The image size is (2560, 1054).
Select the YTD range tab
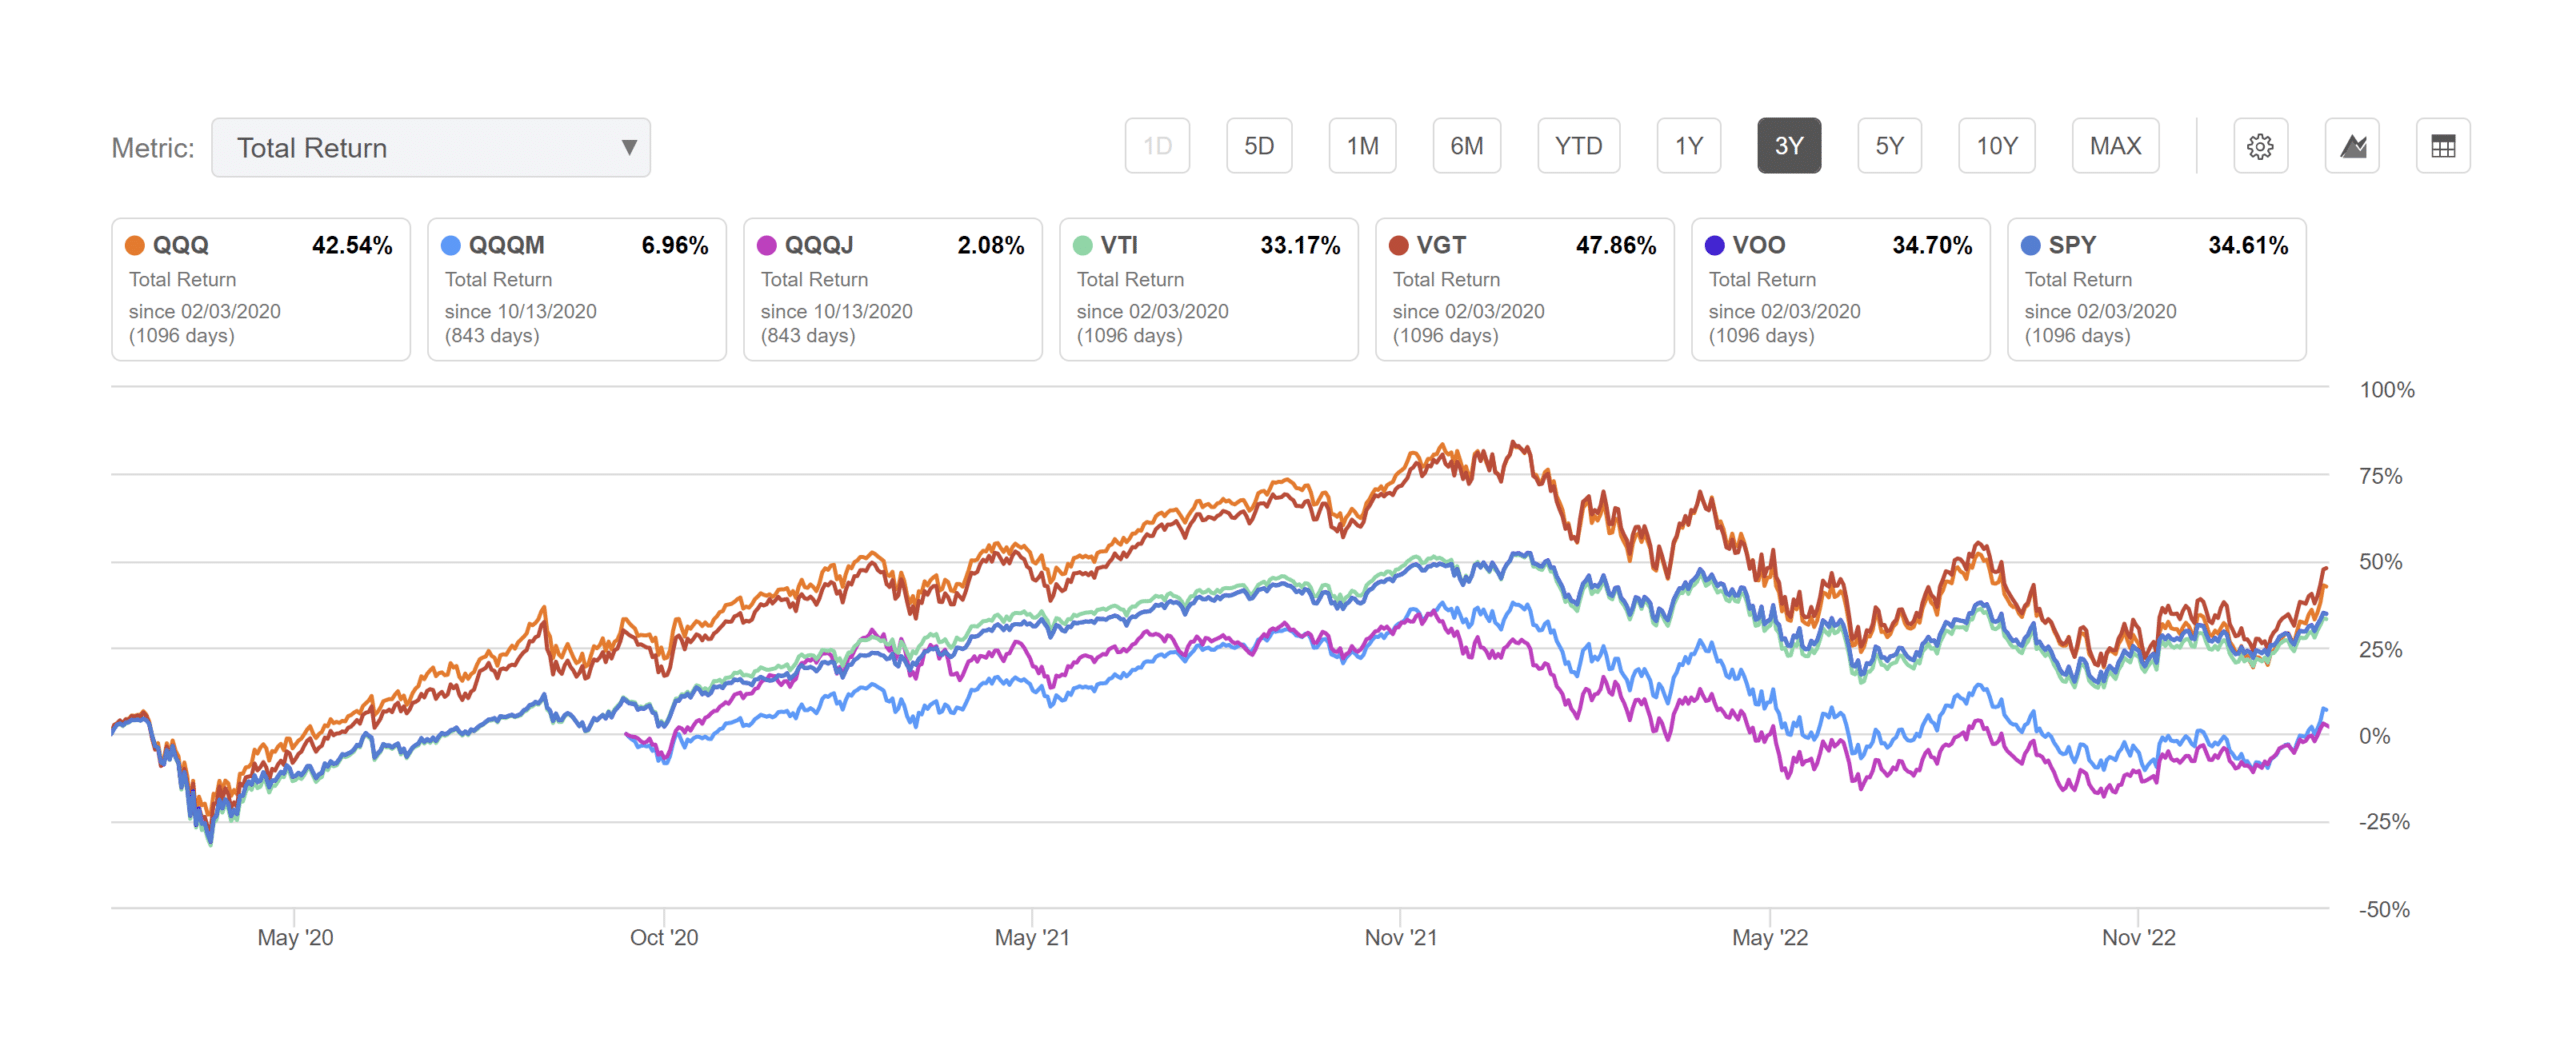[1579, 145]
